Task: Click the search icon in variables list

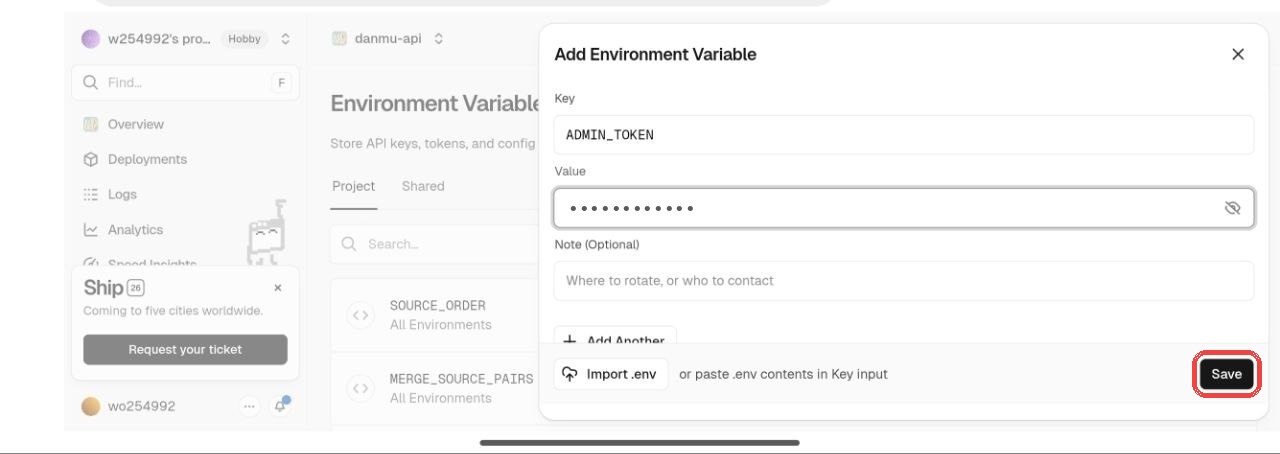Action: pyautogui.click(x=349, y=244)
